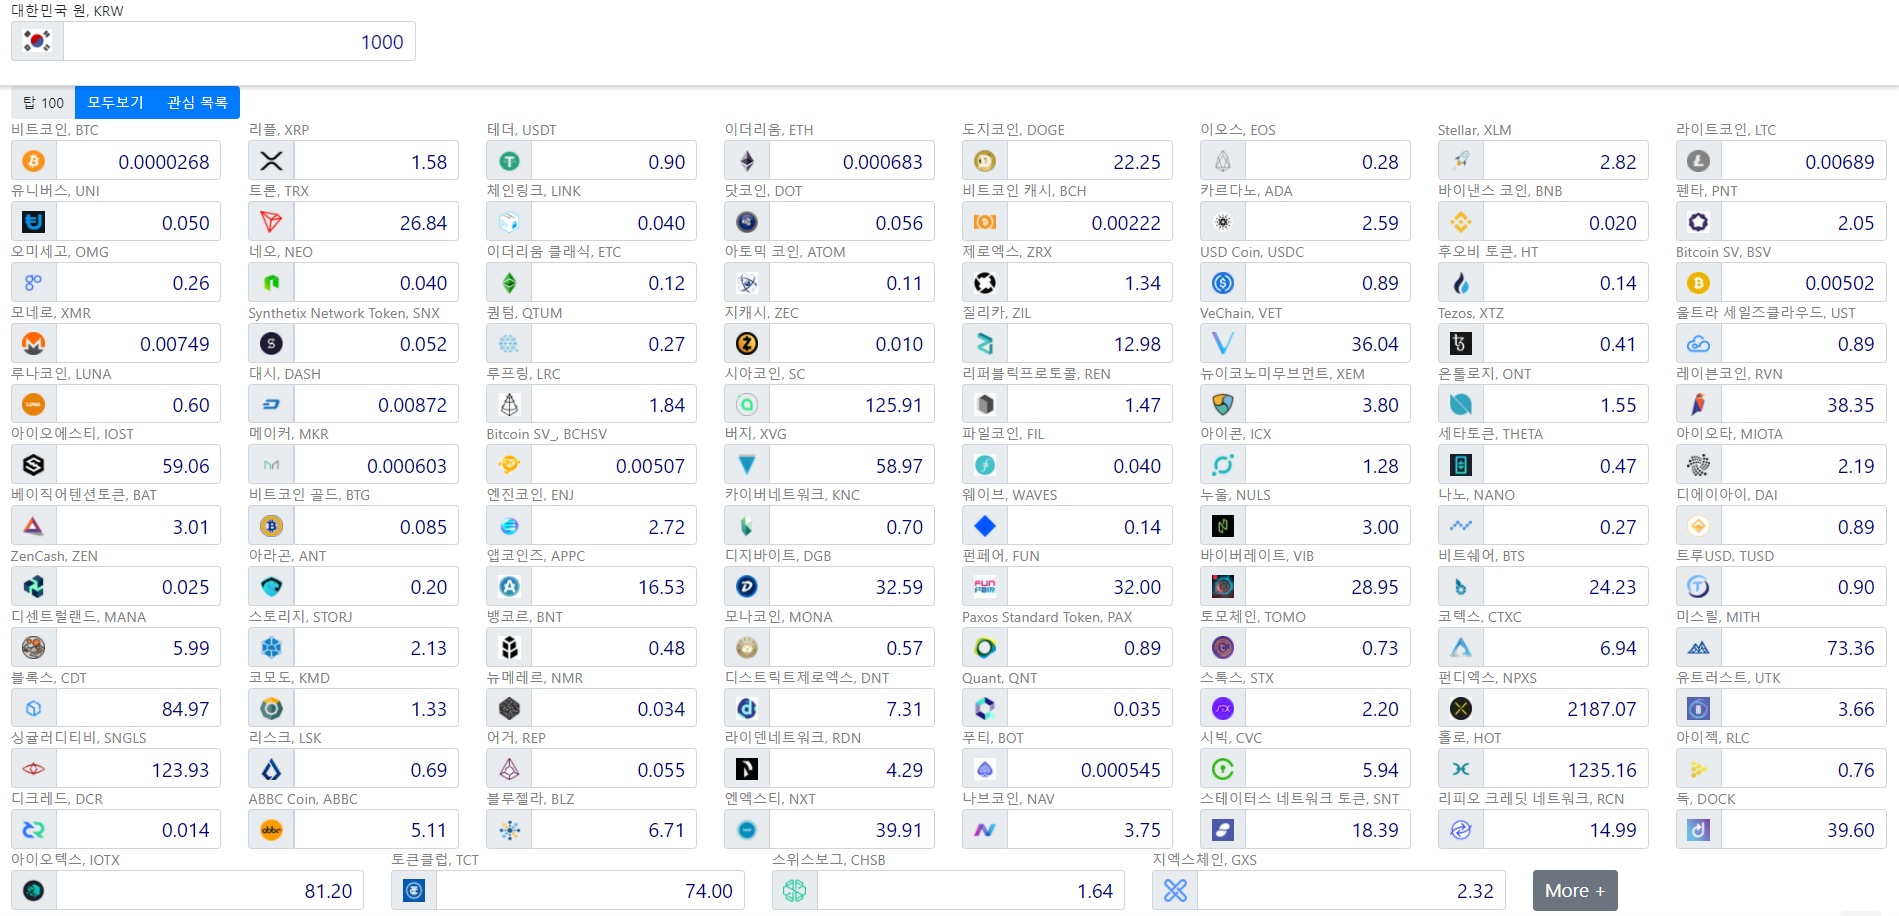The image size is (1899, 916).
Task: Click the Bitcoin BTC coin icon
Action: coord(33,162)
